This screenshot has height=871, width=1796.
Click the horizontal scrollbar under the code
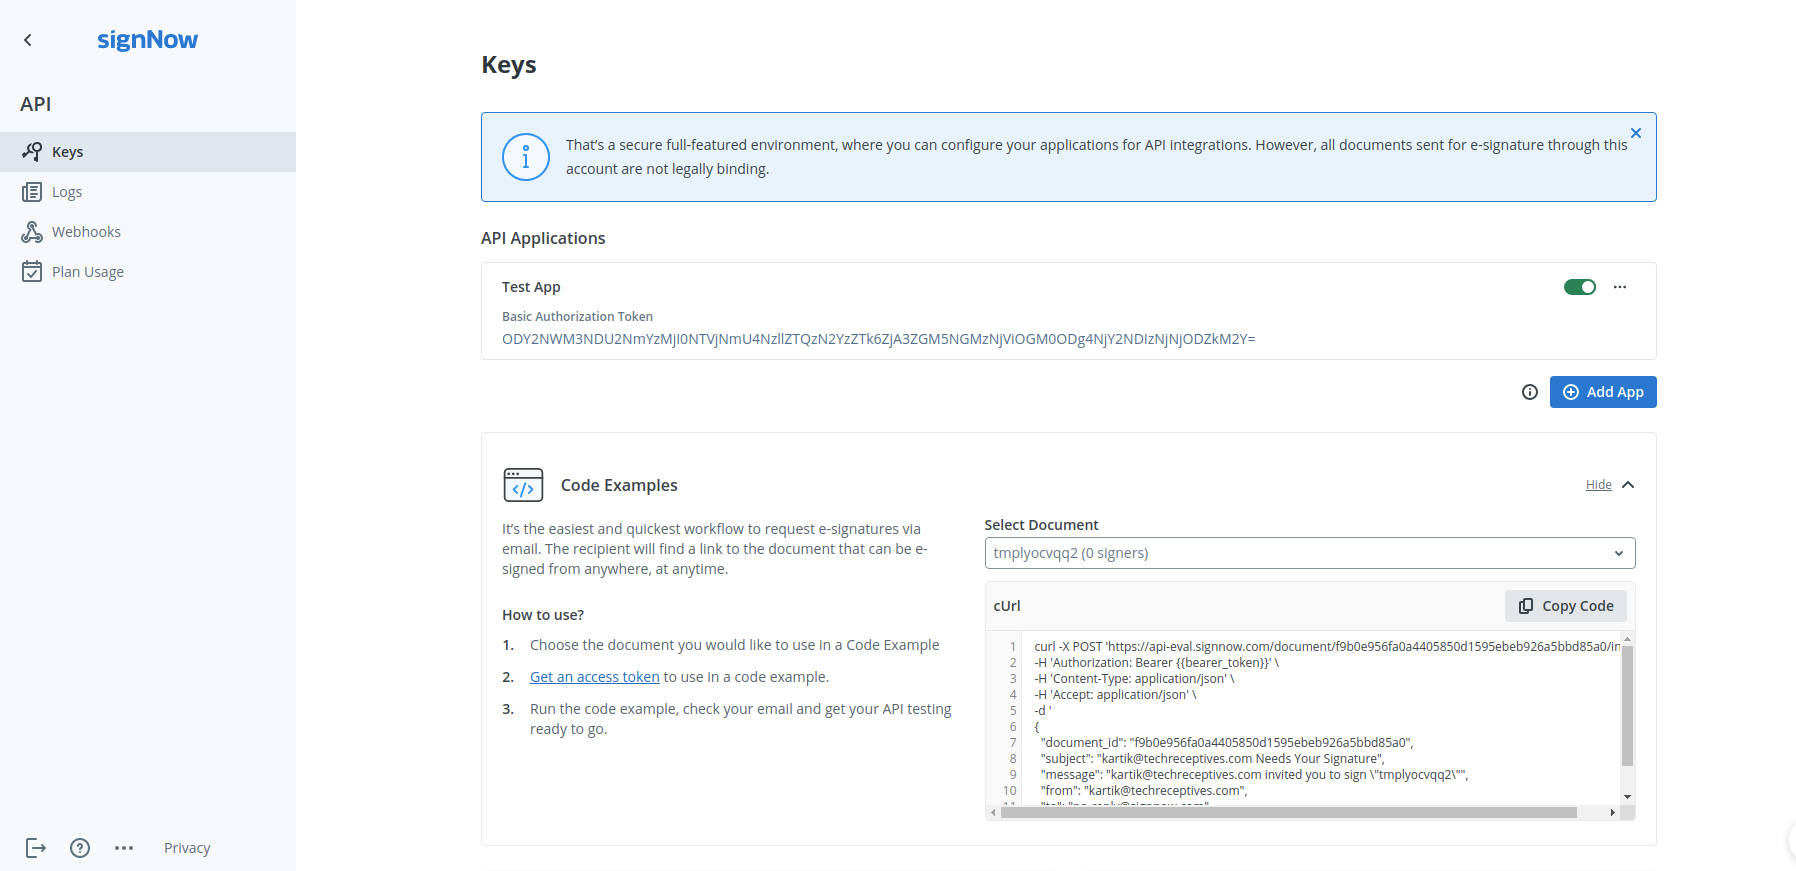tap(1288, 813)
